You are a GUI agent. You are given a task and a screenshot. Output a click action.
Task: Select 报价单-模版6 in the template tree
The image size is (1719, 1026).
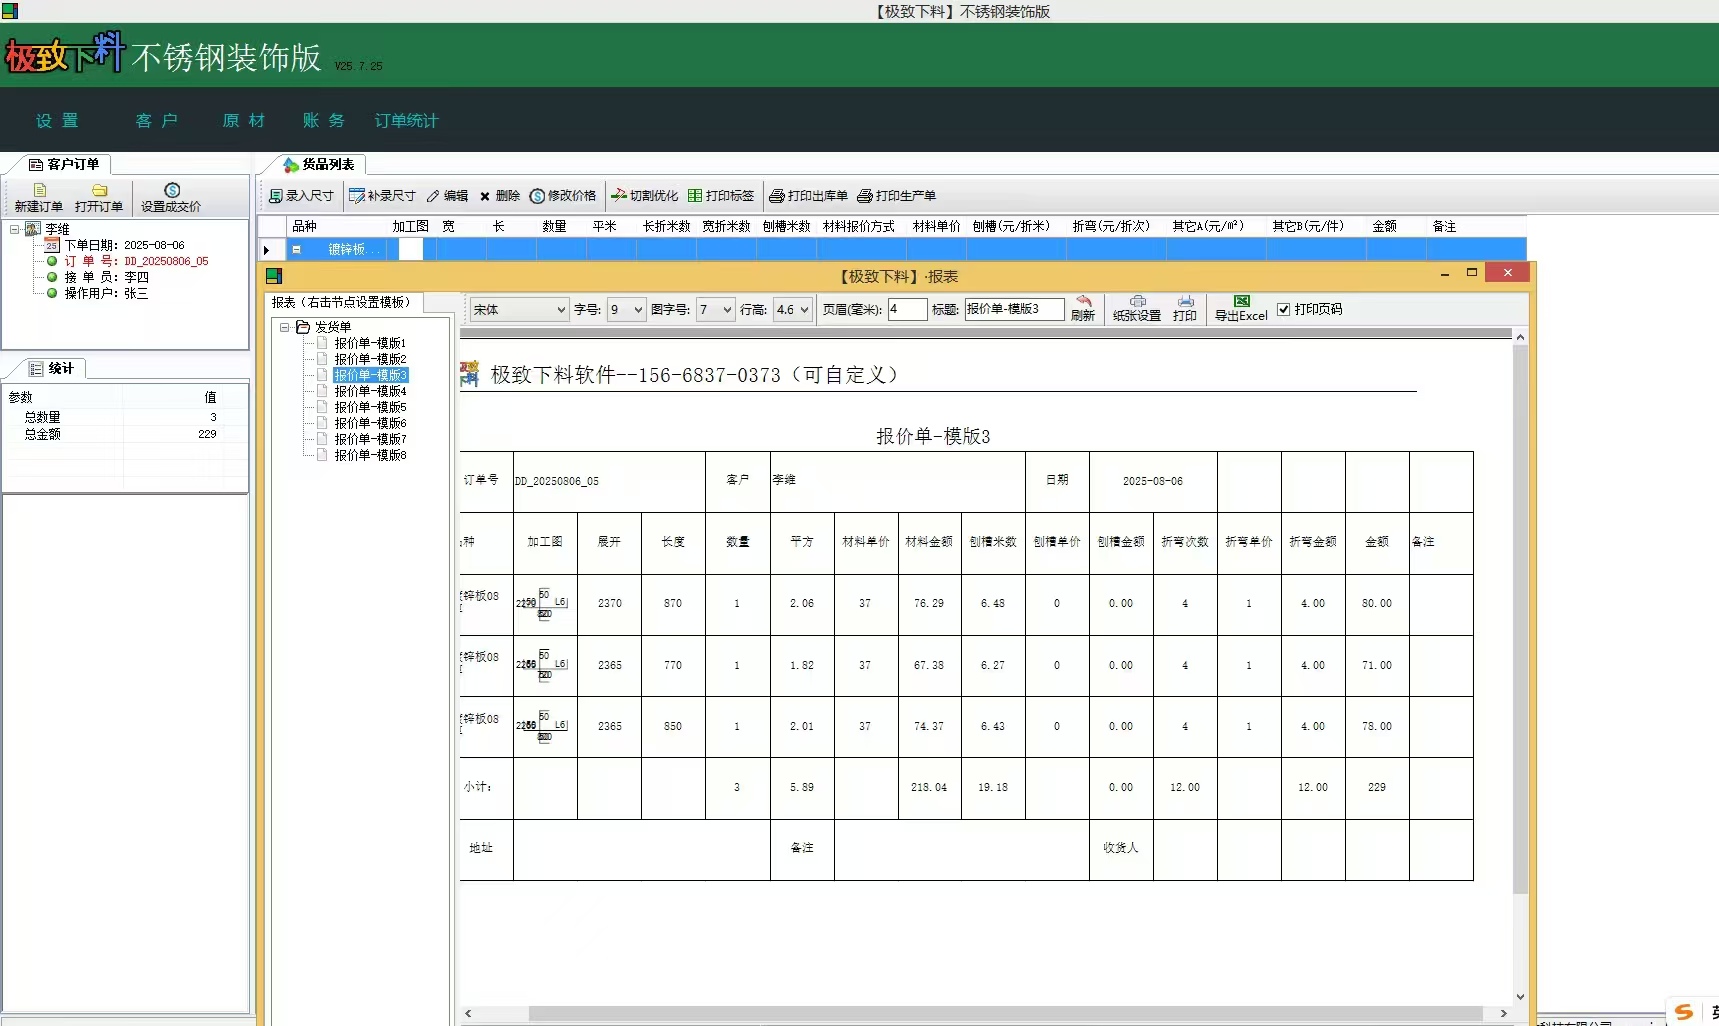click(x=370, y=423)
